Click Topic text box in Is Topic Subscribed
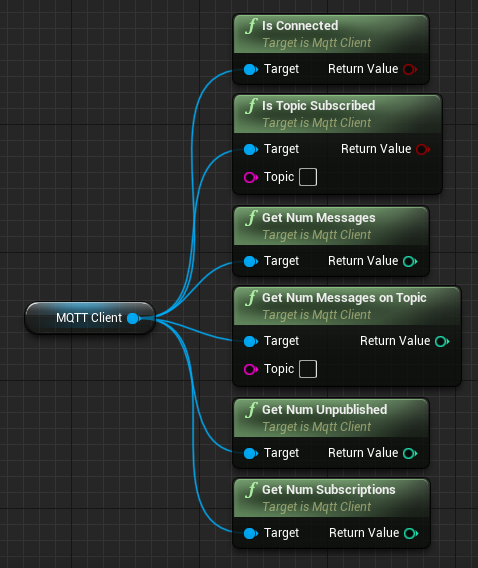The width and height of the screenshot is (478, 568). 308,177
